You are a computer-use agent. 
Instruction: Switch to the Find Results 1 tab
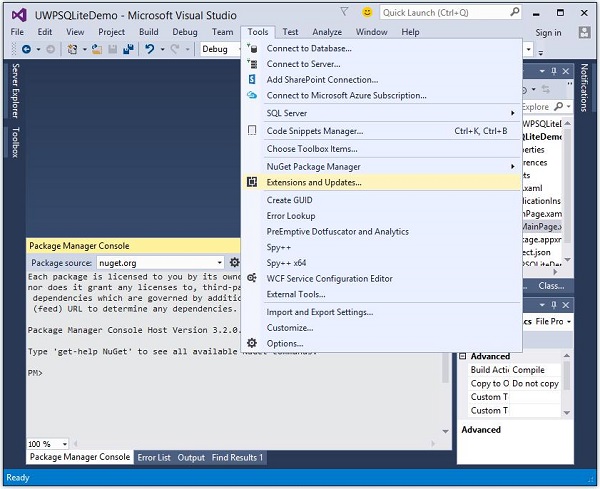(x=237, y=458)
